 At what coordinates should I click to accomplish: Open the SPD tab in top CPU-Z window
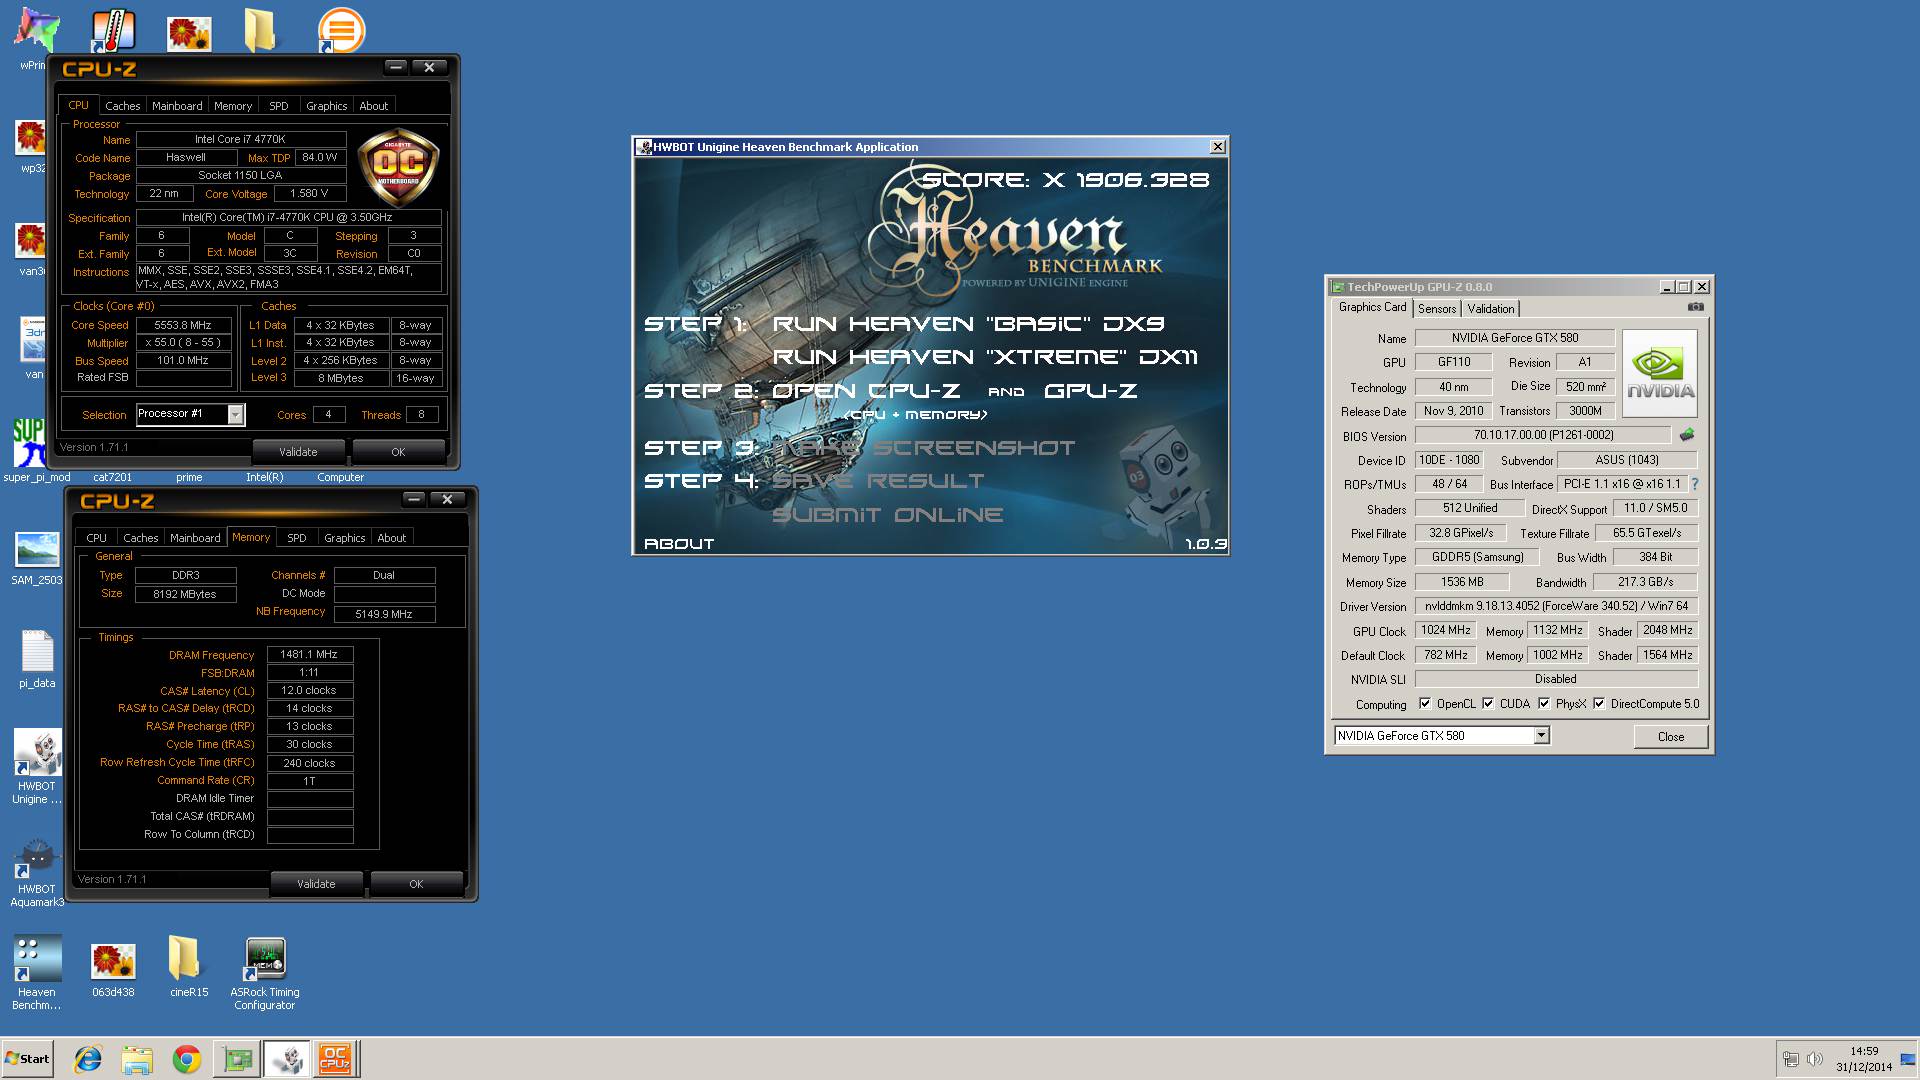coord(279,106)
